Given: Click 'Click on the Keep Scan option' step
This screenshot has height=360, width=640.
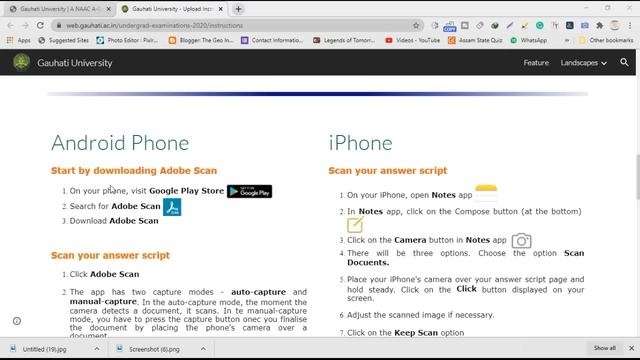Looking at the screenshot, I should coord(405,333).
